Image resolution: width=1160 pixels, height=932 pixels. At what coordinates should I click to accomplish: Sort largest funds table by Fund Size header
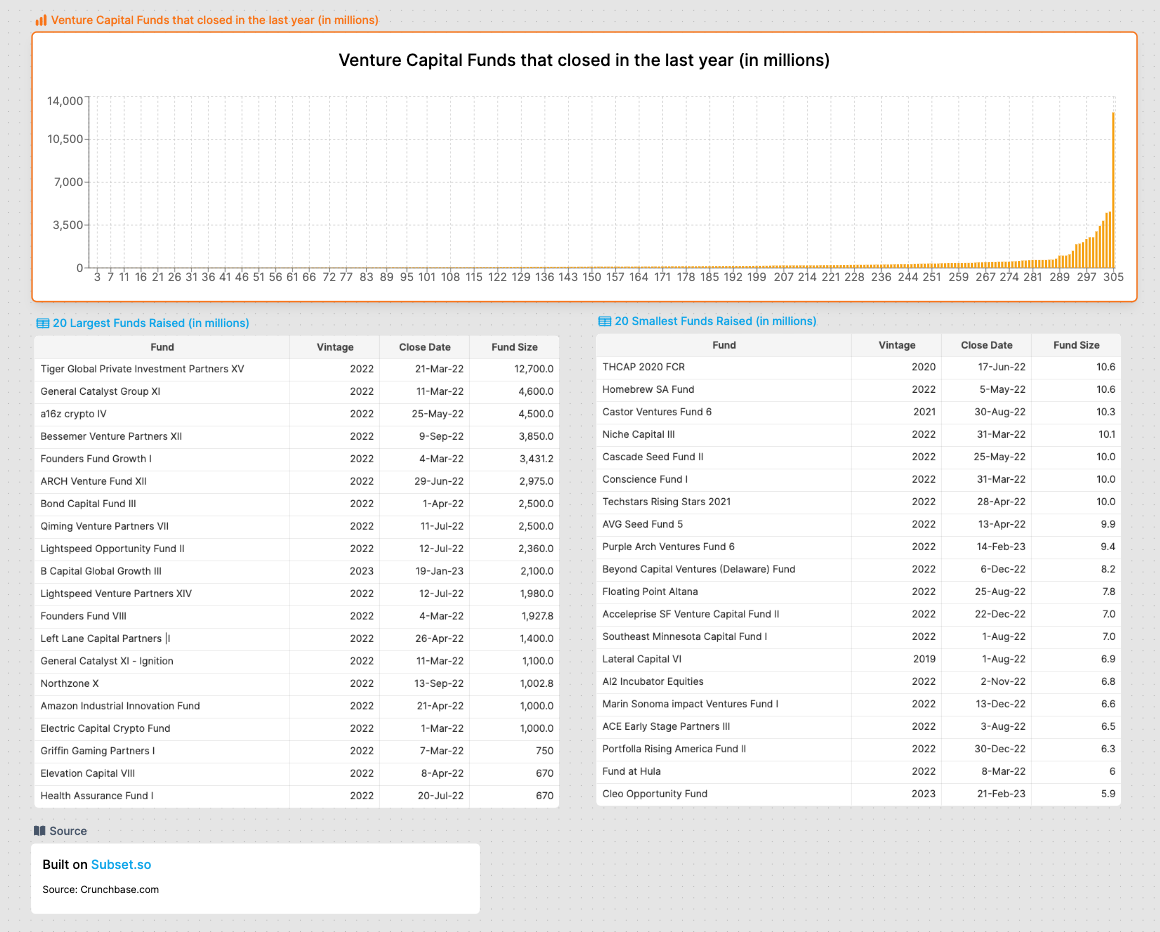pos(514,347)
